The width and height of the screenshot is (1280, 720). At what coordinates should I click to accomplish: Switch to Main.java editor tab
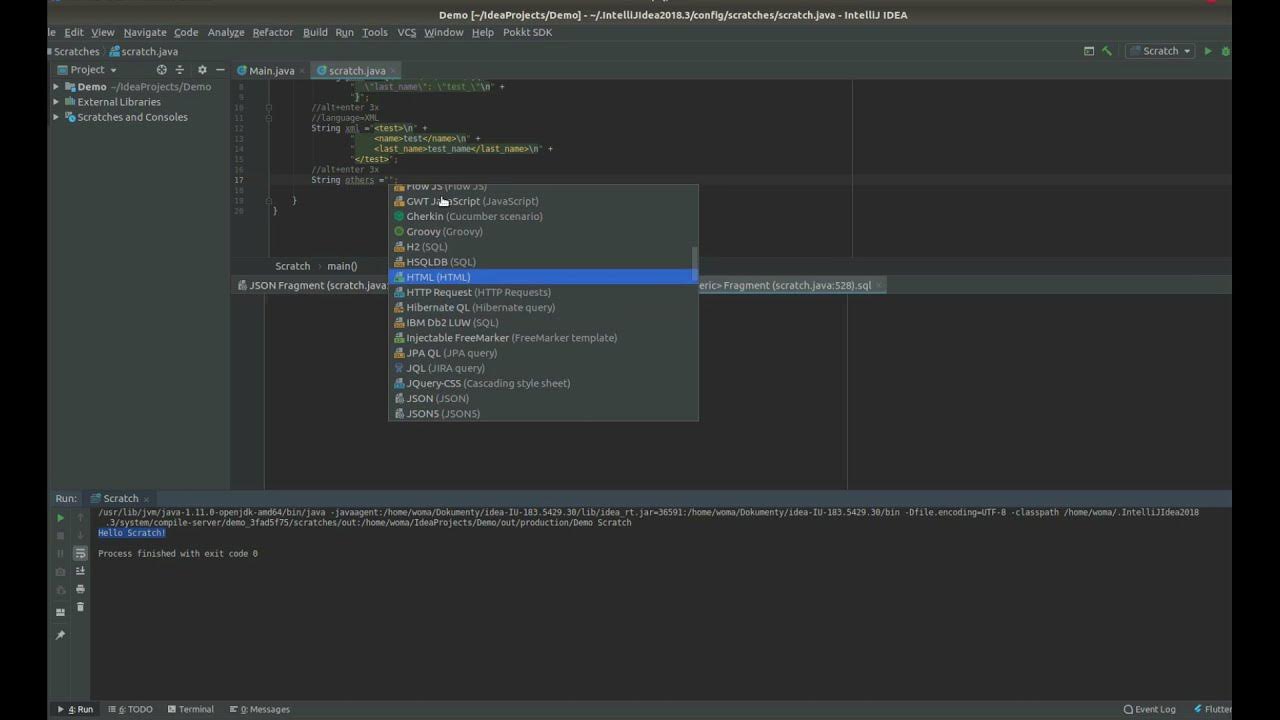[x=271, y=71]
